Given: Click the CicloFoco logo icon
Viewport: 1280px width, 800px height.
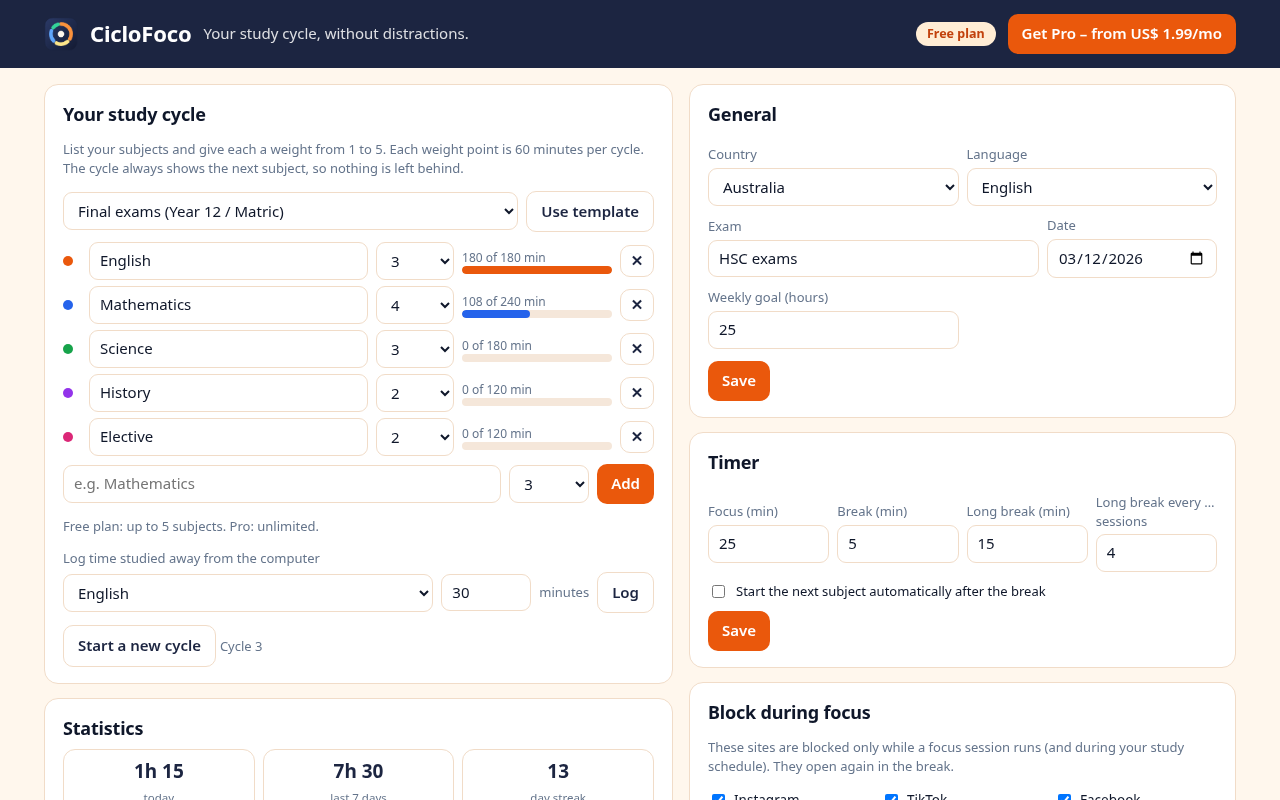Looking at the screenshot, I should [61, 34].
